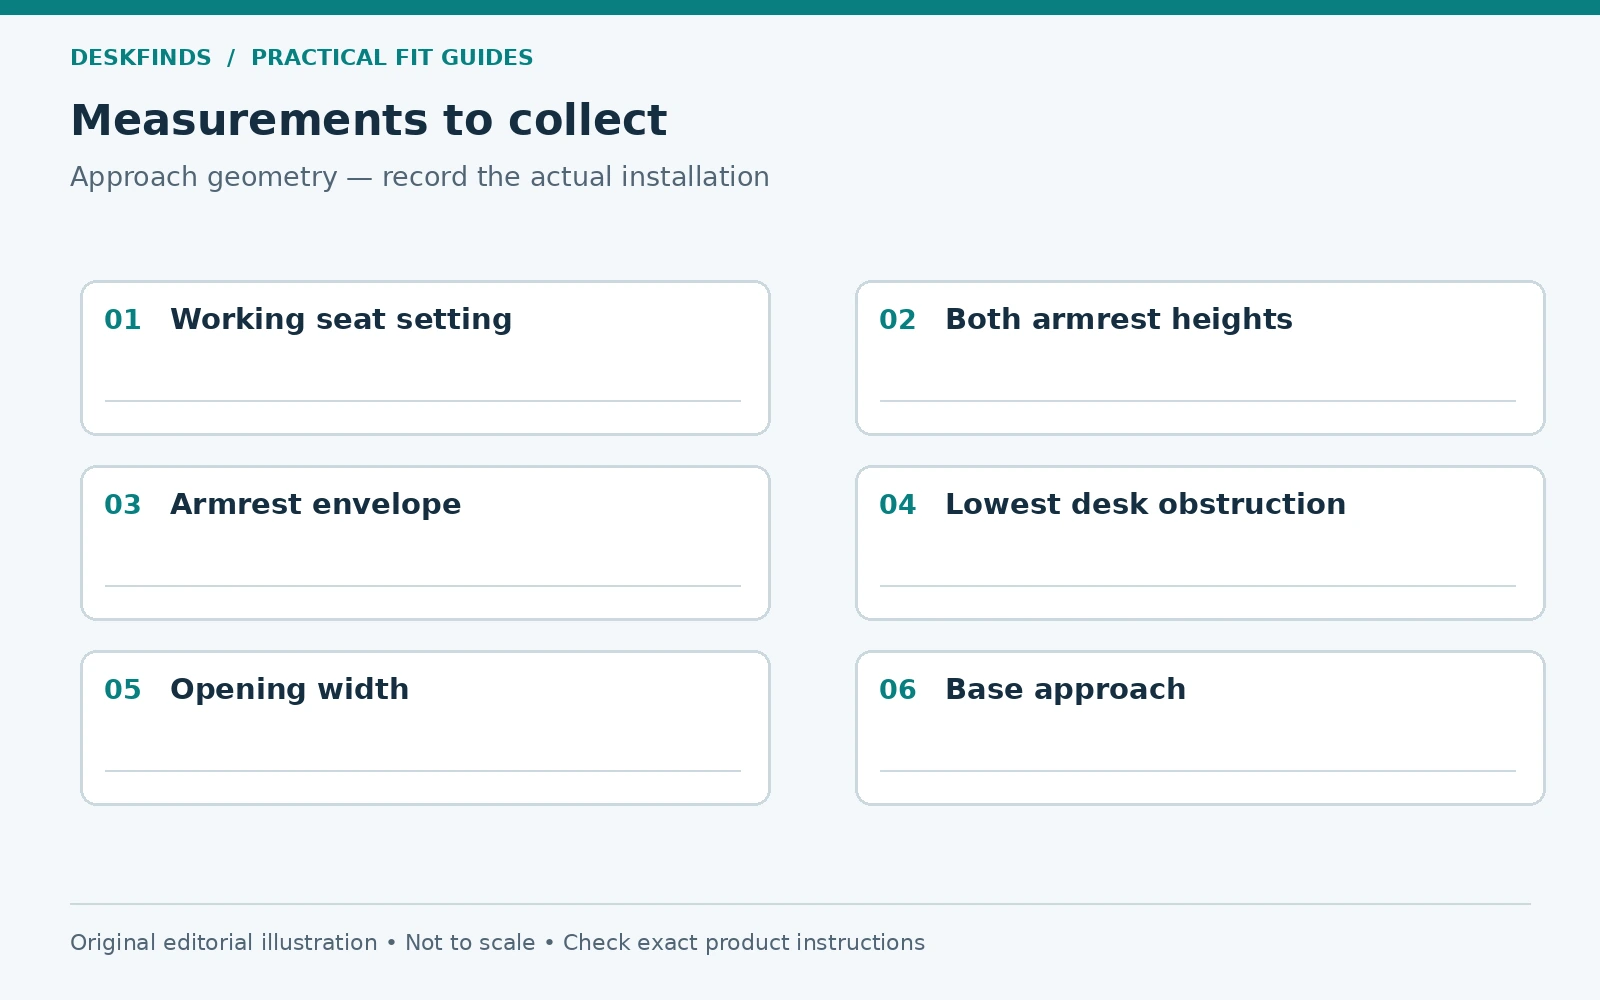Screen dimensions: 1600x1000
Task: Select the 'Lowest desk obstruction' card title
Action: (1146, 504)
